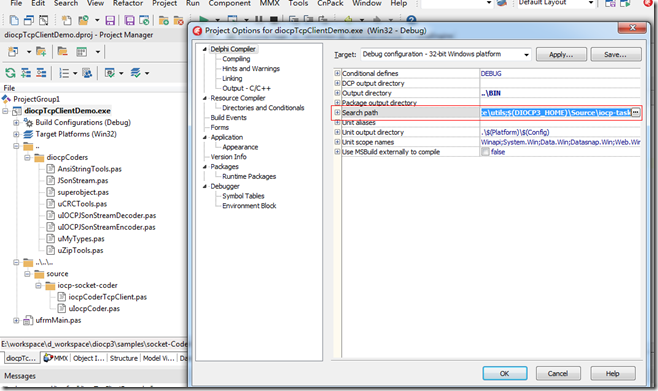
Task: Expand the Unit scope names property
Action: (337, 142)
